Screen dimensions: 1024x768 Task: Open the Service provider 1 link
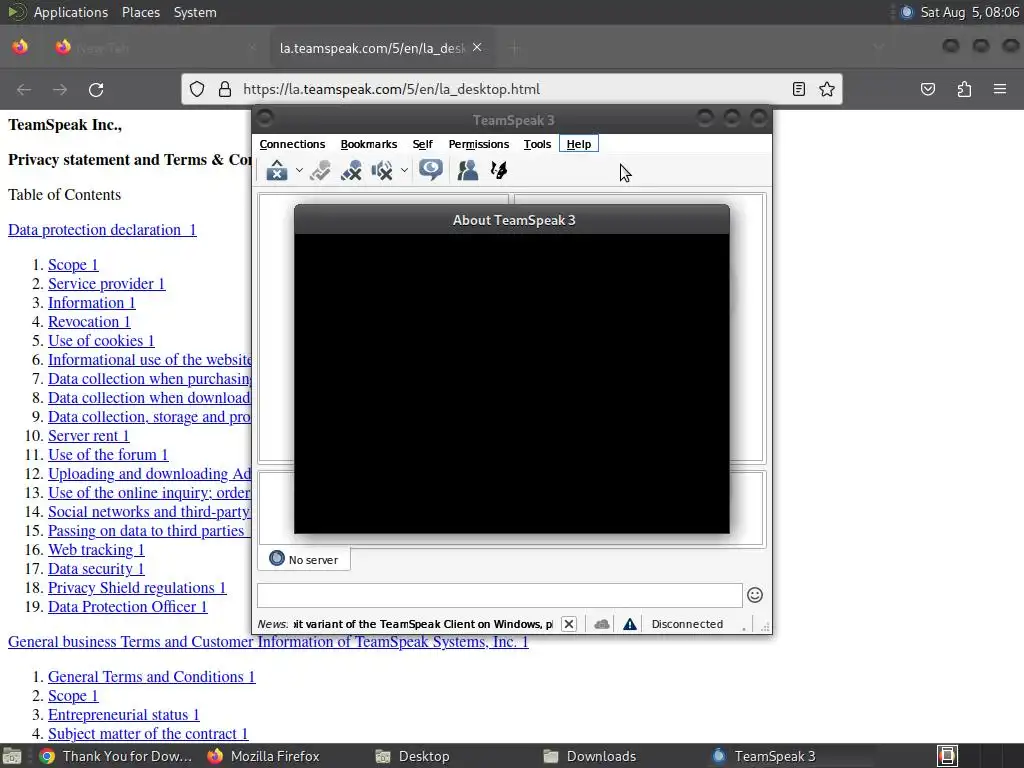click(106, 283)
